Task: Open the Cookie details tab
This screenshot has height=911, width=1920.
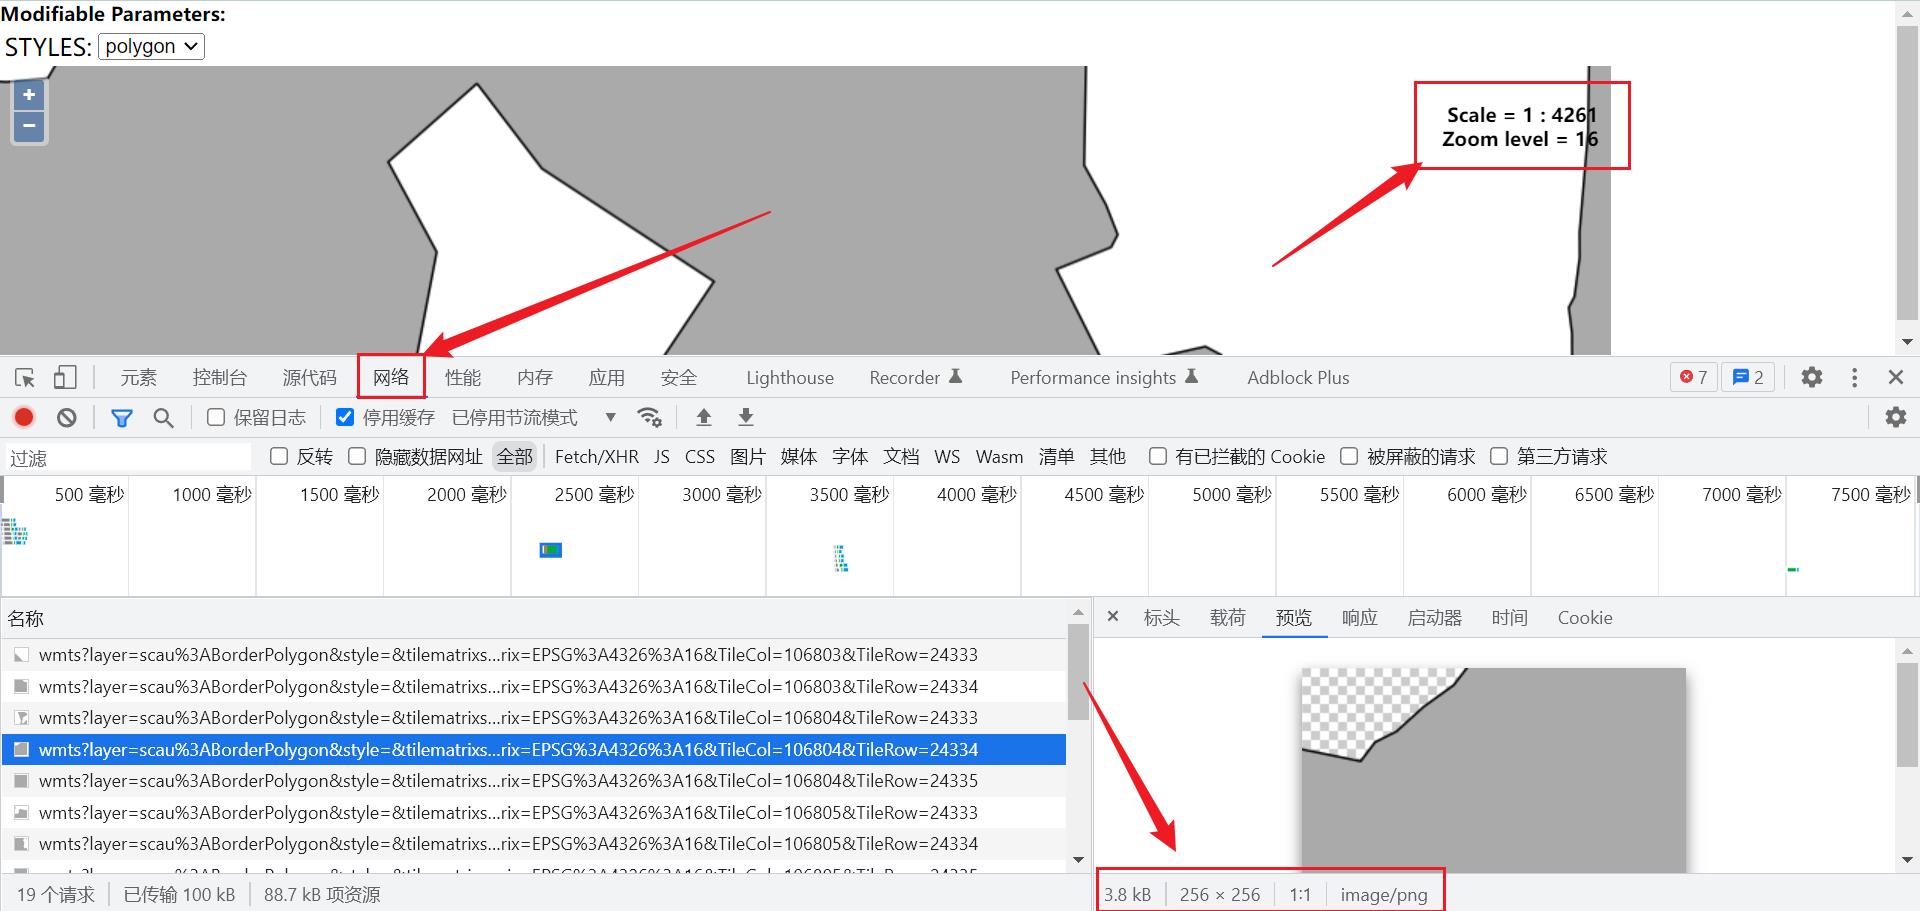Action: 1585,617
